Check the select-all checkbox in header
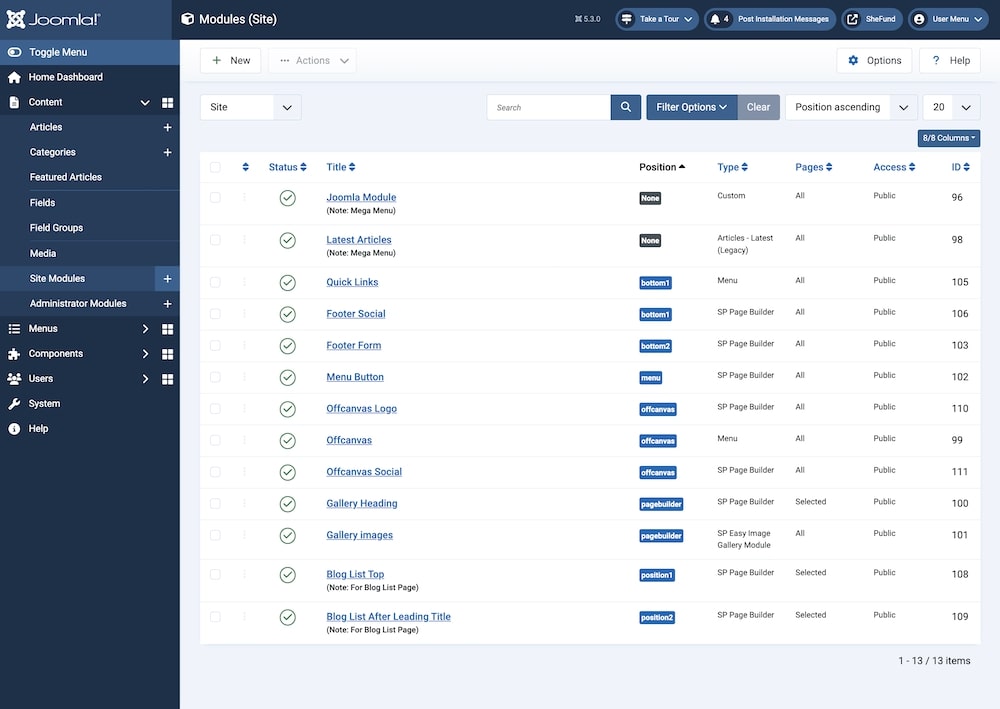This screenshot has height=709, width=1000. [215, 167]
